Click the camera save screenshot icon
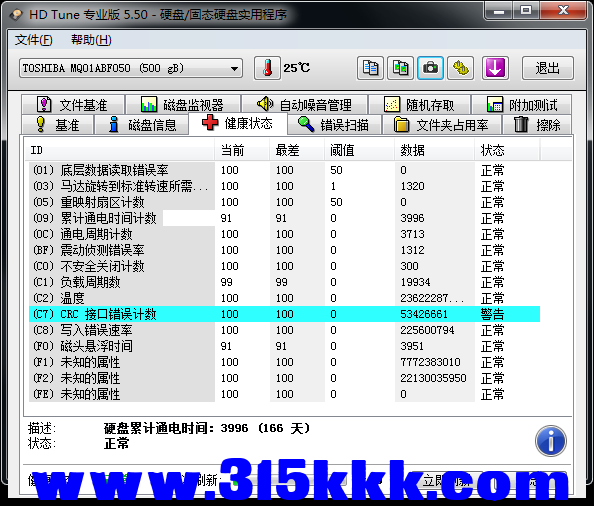The height and width of the screenshot is (506, 594). (x=430, y=68)
